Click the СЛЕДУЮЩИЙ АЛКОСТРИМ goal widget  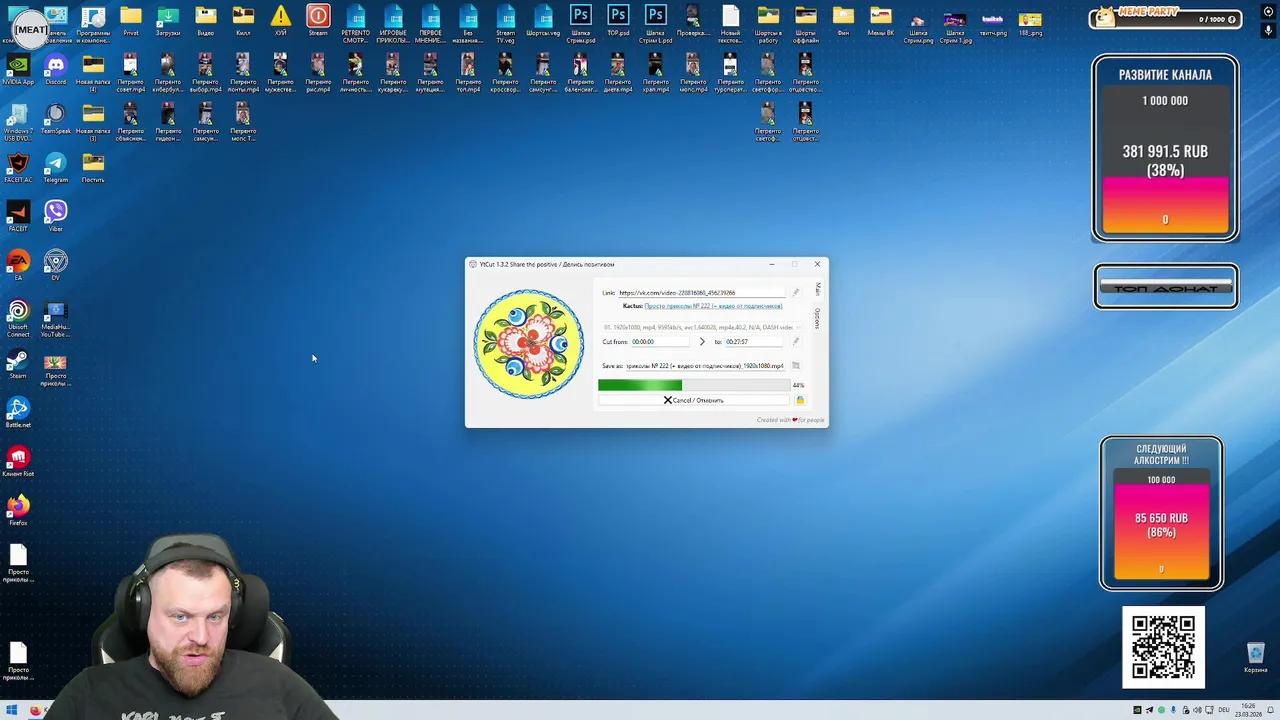click(1161, 513)
